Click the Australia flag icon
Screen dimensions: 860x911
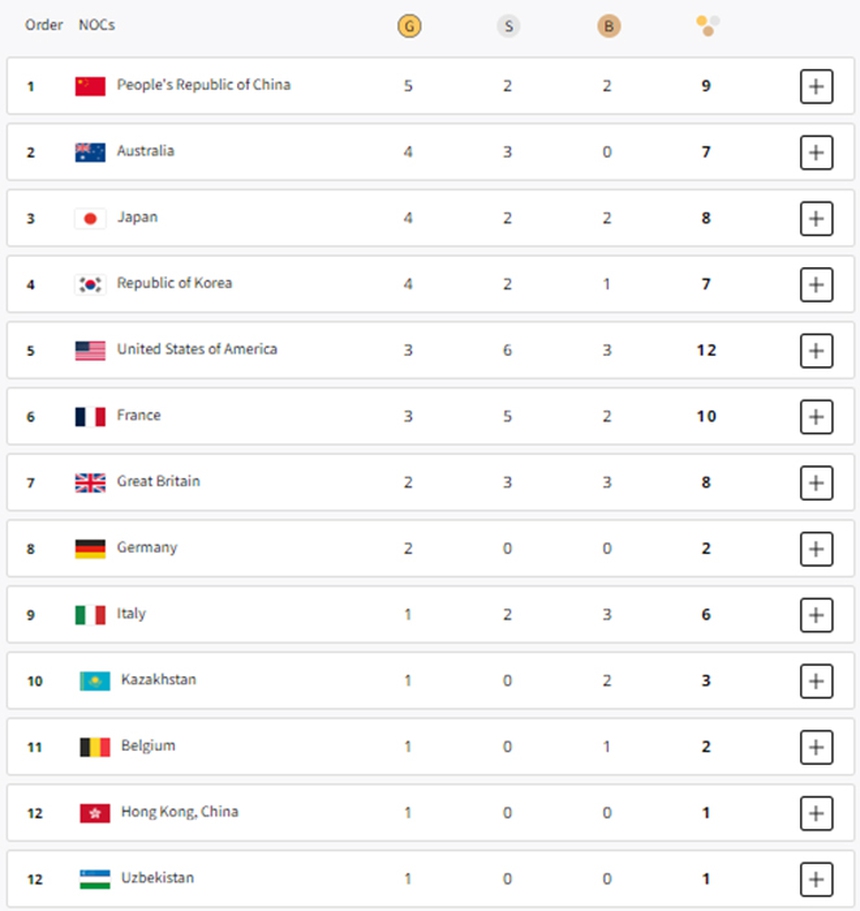(x=90, y=151)
